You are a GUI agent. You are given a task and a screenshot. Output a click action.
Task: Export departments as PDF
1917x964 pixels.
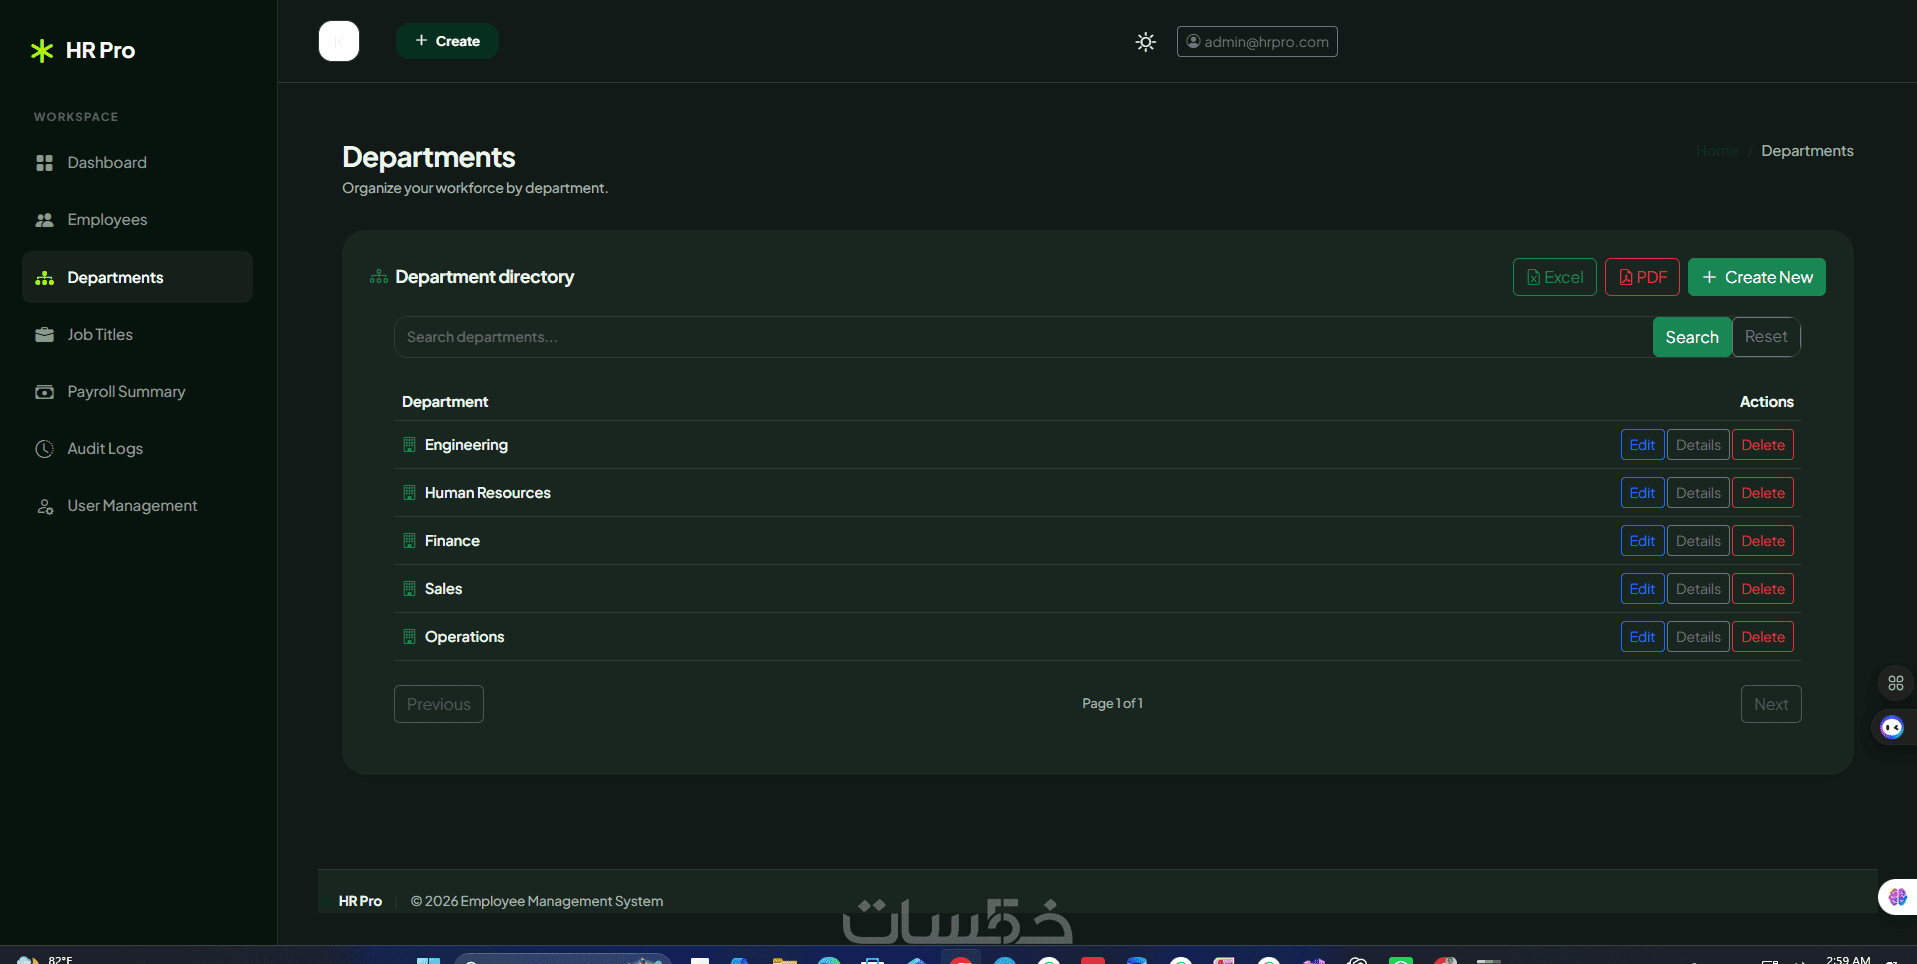pyautogui.click(x=1642, y=277)
